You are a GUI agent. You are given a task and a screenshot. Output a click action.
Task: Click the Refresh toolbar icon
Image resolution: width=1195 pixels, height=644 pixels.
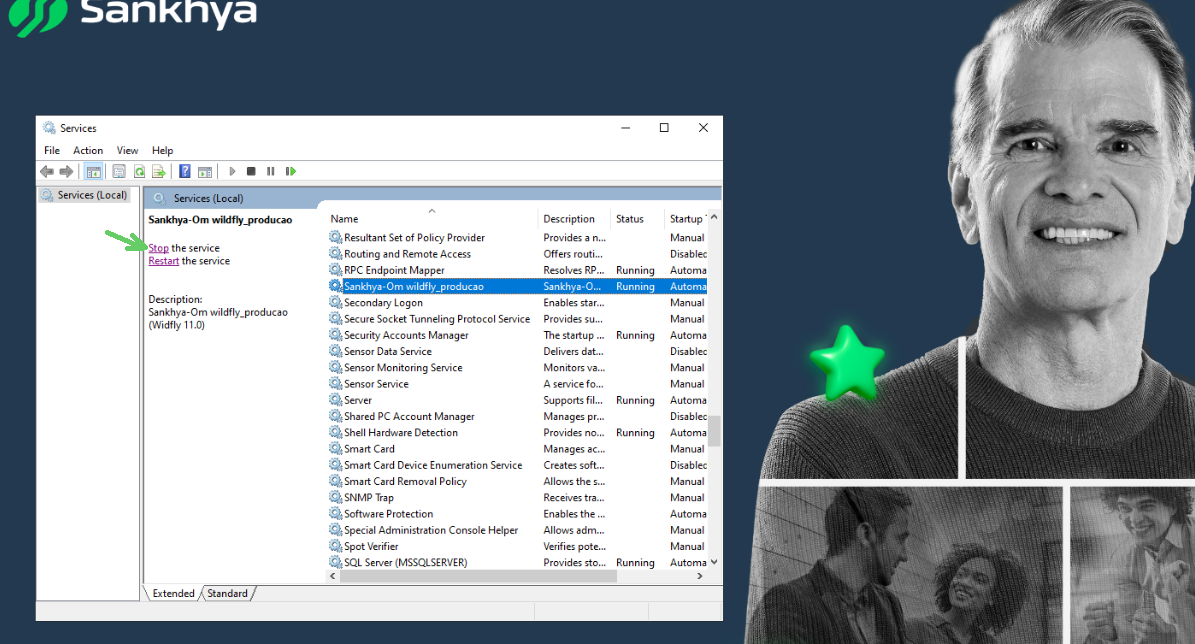[x=139, y=171]
